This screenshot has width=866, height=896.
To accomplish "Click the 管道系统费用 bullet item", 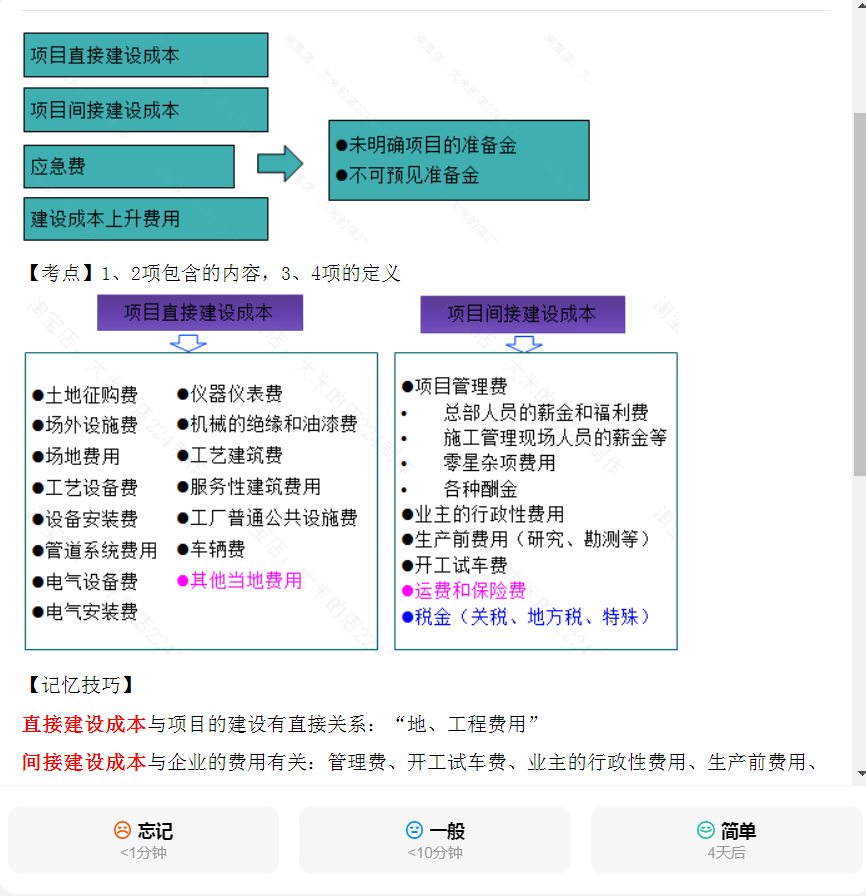I will 95,550.
